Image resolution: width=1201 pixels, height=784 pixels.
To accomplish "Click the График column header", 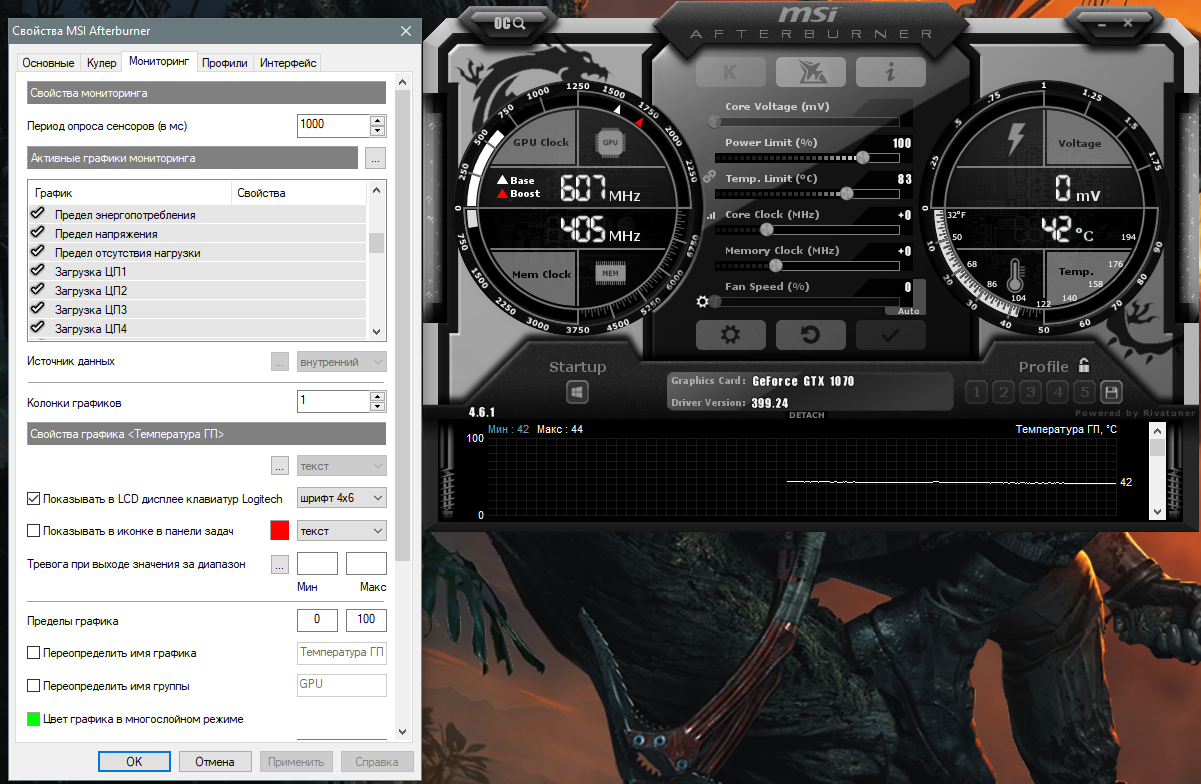I will pyautogui.click(x=130, y=193).
